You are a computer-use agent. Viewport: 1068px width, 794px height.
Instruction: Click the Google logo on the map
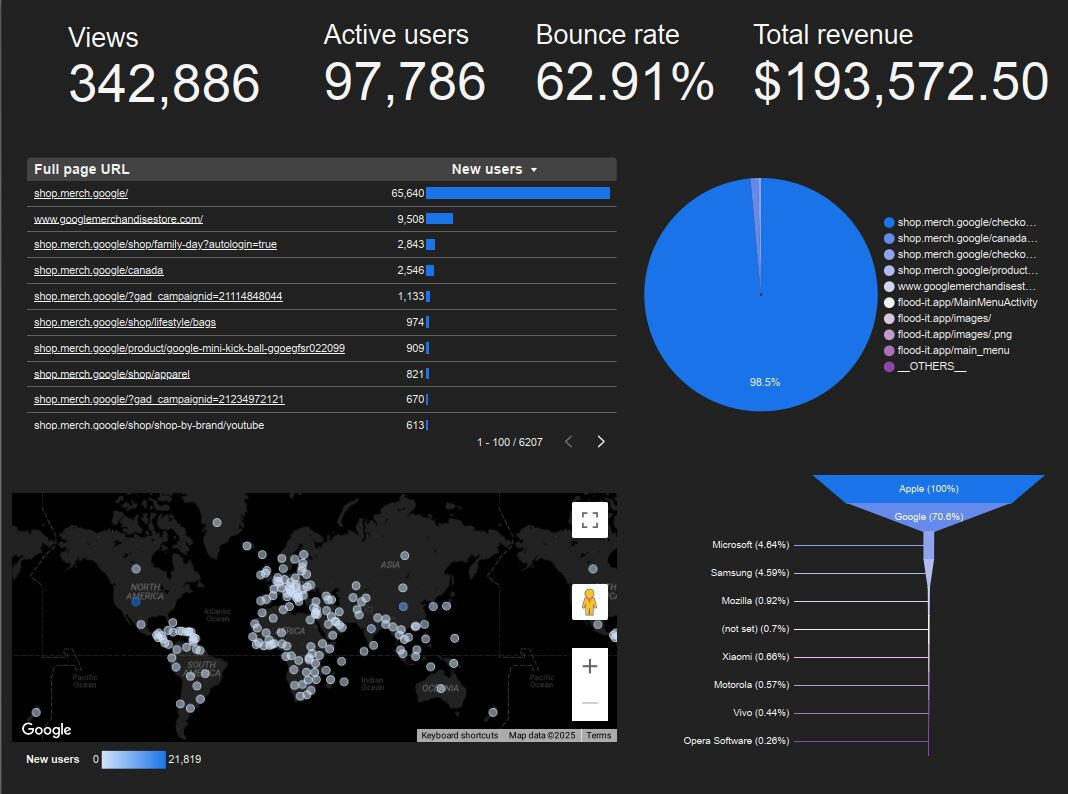[x=46, y=729]
